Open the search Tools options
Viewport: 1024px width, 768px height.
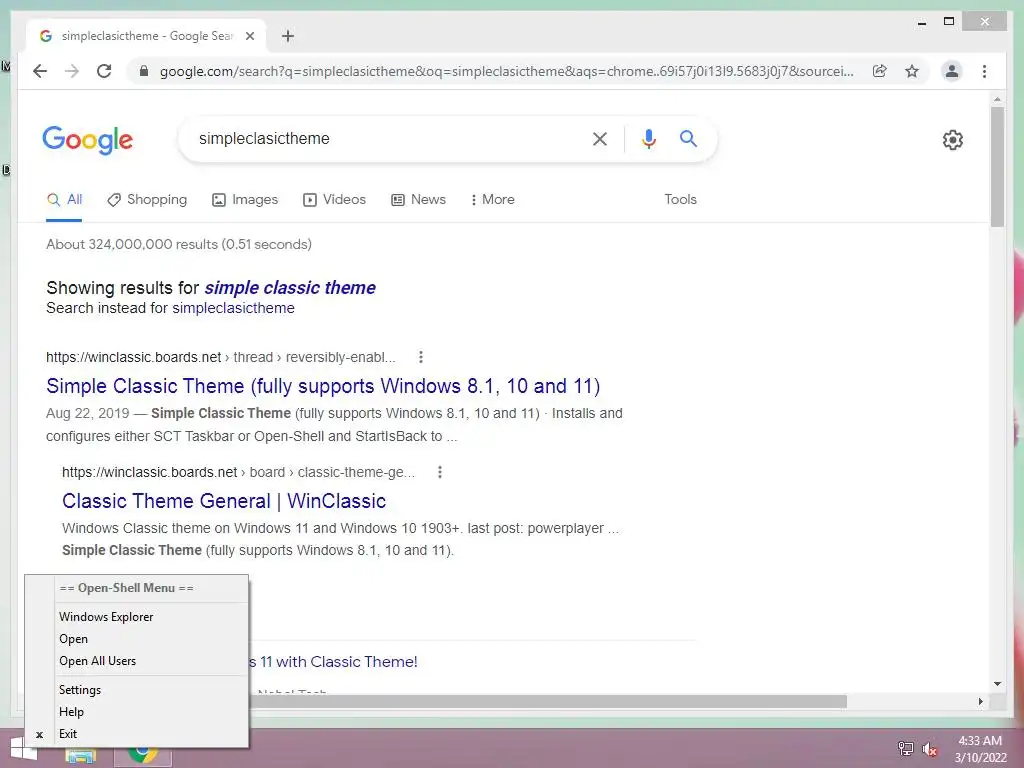(680, 199)
